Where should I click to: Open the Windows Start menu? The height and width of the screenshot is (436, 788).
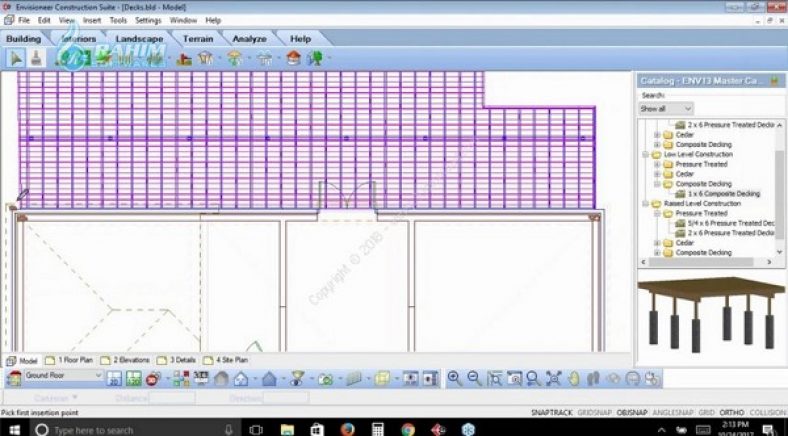pos(14,430)
